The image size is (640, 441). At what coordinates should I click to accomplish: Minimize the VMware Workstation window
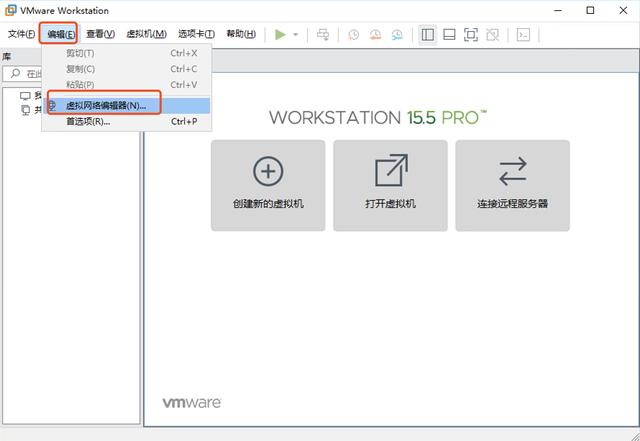(x=558, y=11)
